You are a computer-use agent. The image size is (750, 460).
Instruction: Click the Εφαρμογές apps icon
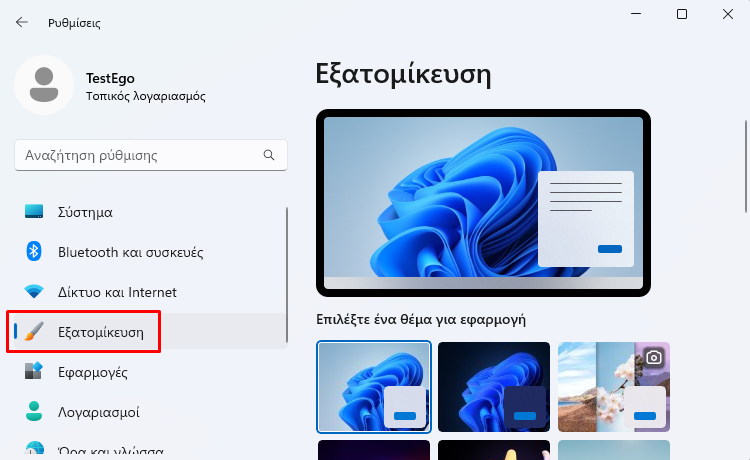(34, 371)
